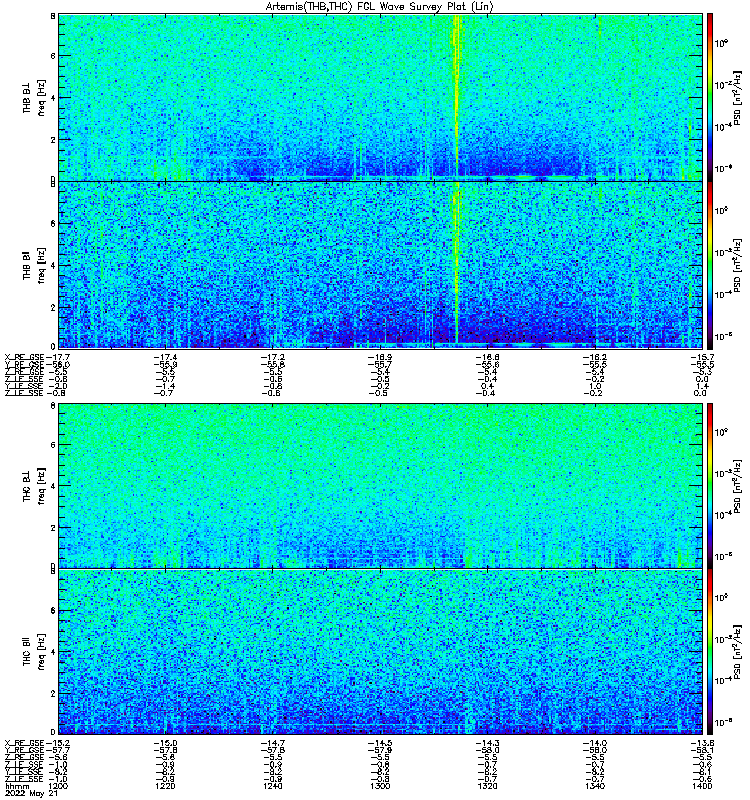Viewport: 750px width, 800px height.
Task: Click the -17.7 ephemeris value
Action: pos(58,357)
